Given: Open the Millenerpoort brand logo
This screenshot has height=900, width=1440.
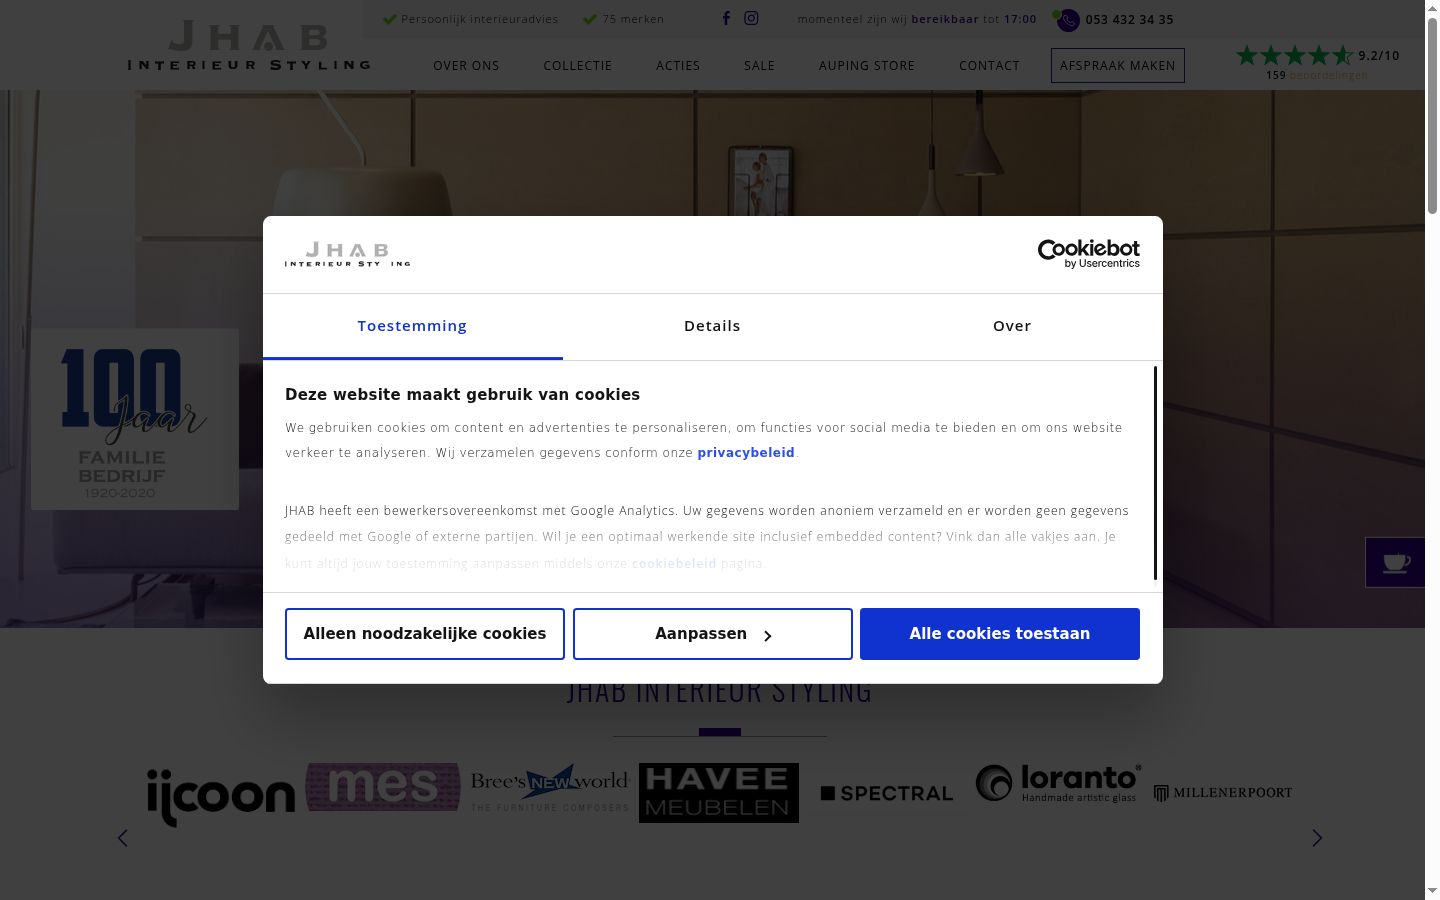Looking at the screenshot, I should pyautogui.click(x=1223, y=793).
